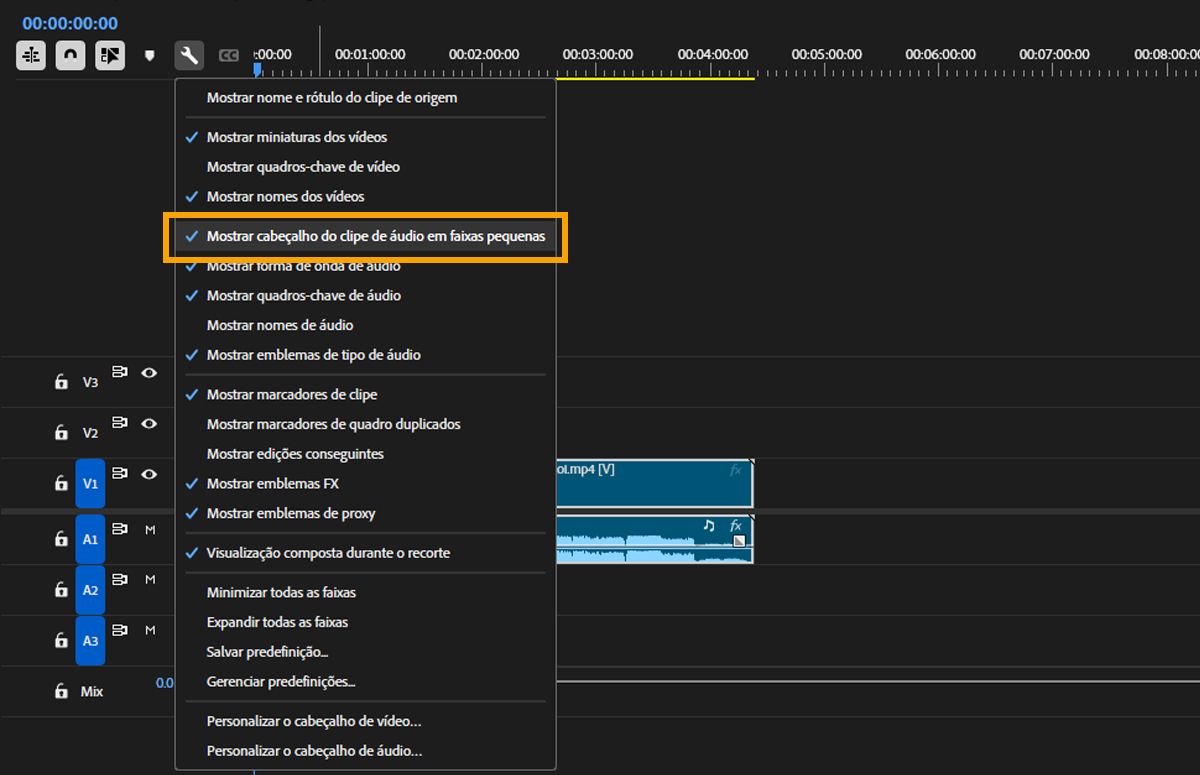Uncheck Mostrar emblemas de proxy
Screen dimensions: 1200x775
[x=365, y=513]
